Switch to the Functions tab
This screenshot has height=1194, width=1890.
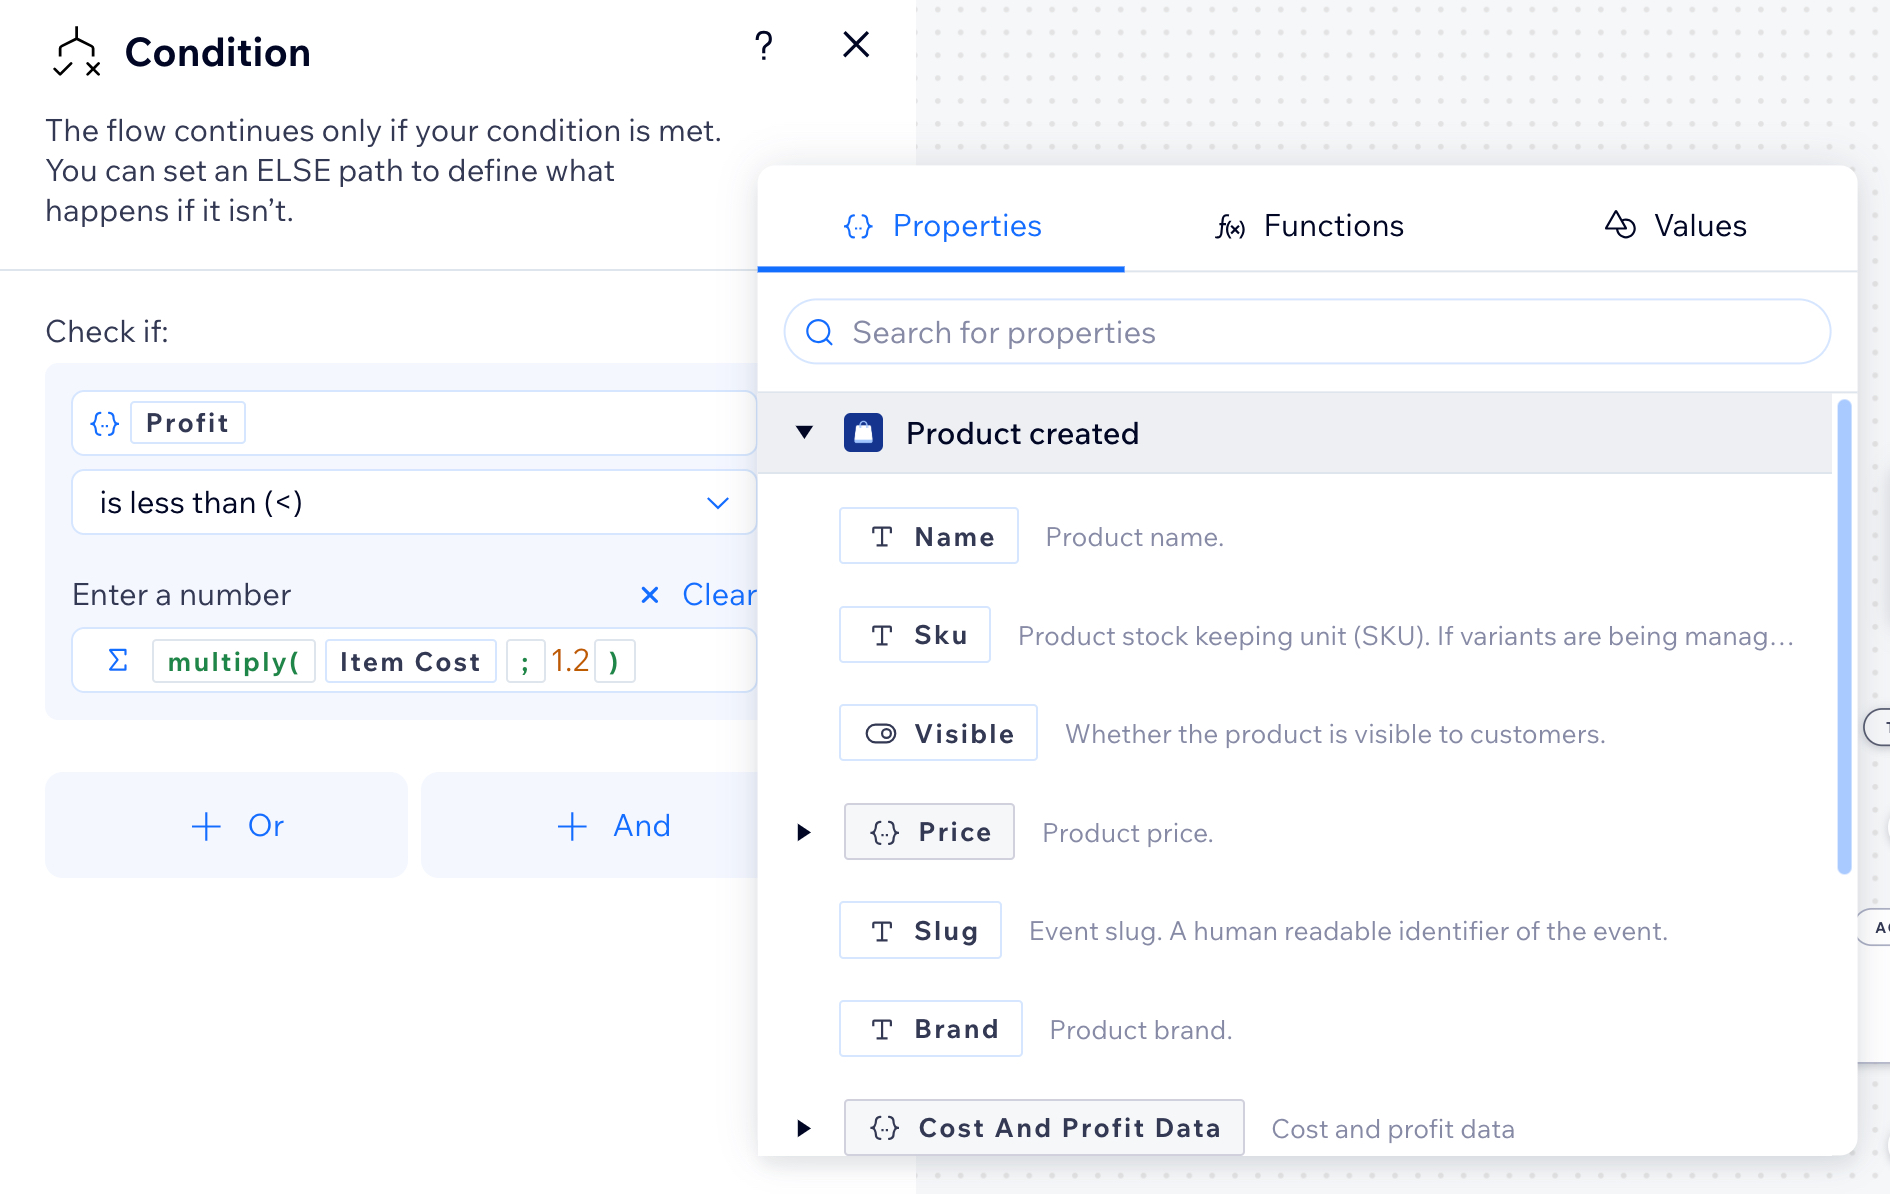pos(1308,226)
